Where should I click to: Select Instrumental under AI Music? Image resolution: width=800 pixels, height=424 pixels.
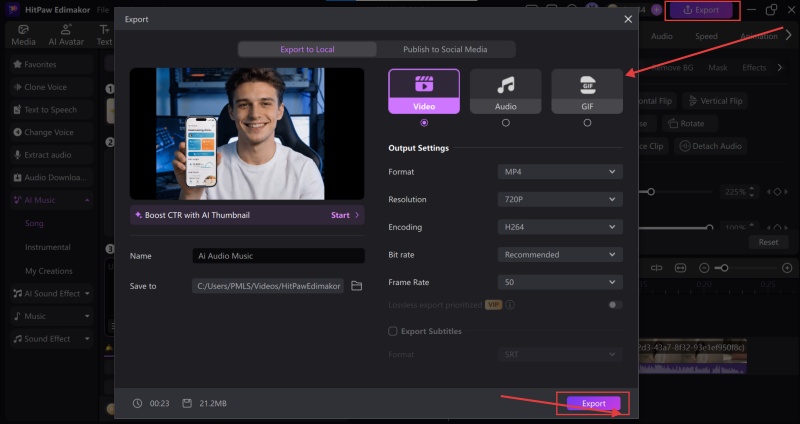point(48,247)
